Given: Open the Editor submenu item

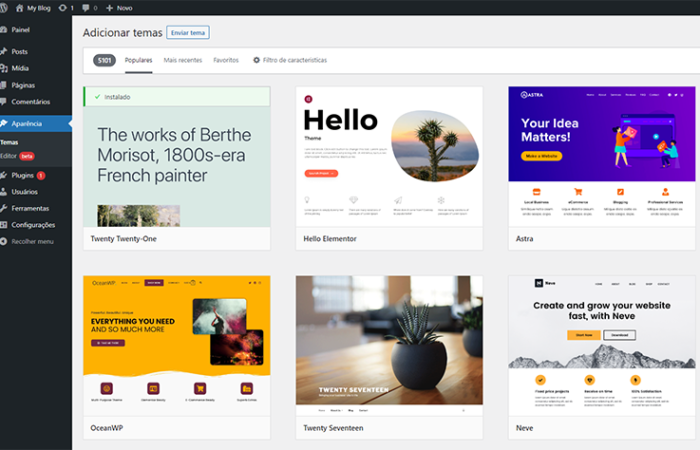Looking at the screenshot, I should click(8, 156).
